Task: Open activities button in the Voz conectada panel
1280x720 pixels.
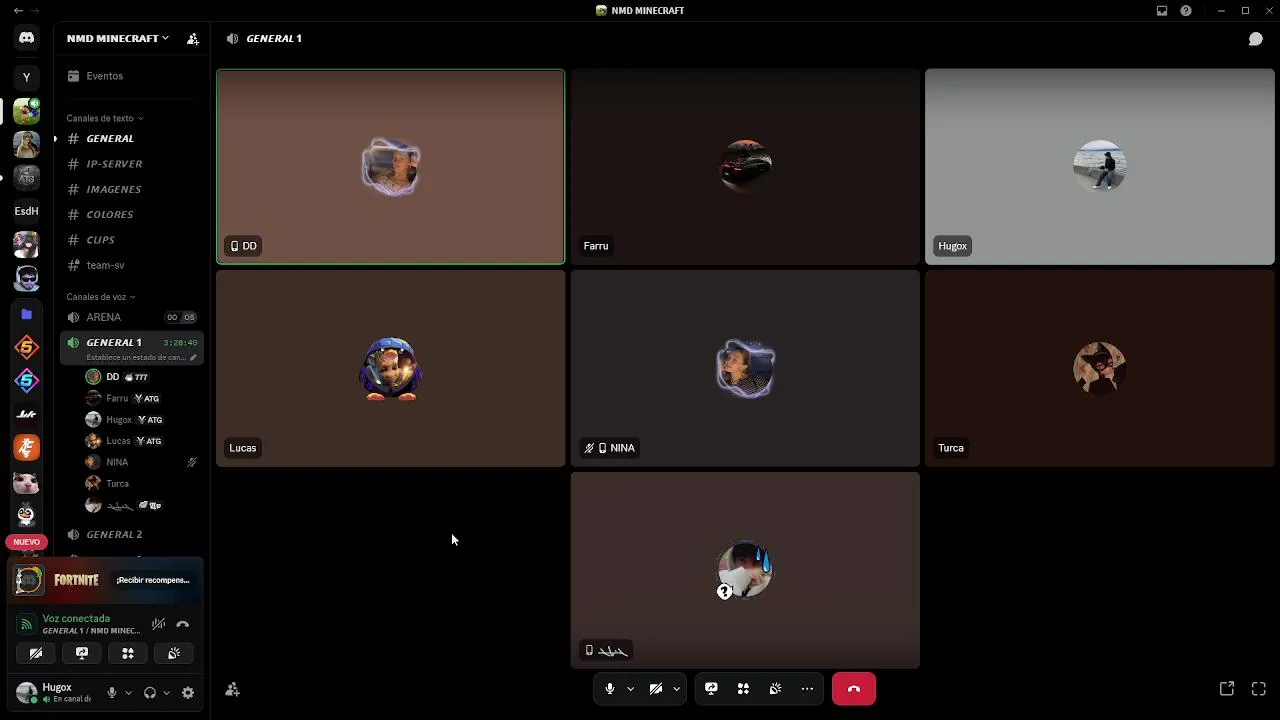Action: tap(128, 653)
